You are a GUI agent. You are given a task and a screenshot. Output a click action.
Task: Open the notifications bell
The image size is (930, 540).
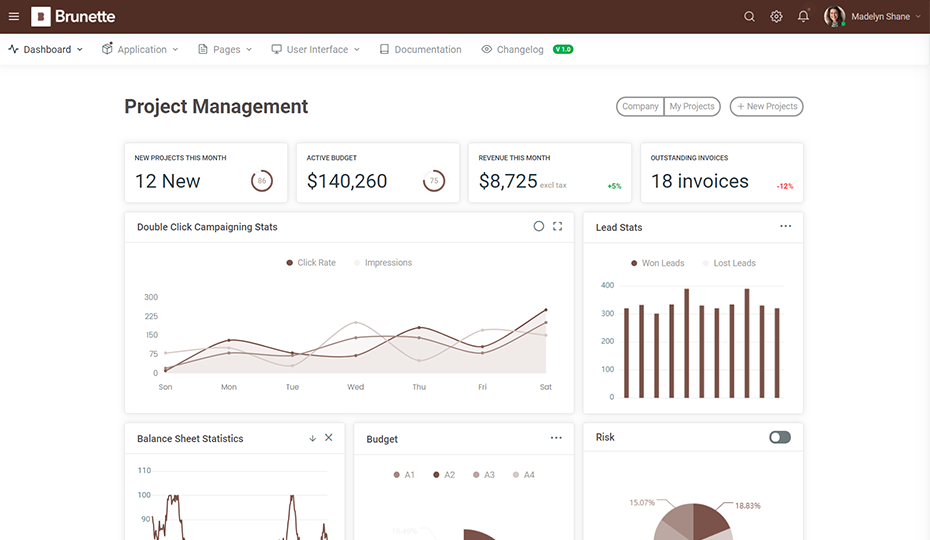pos(803,17)
